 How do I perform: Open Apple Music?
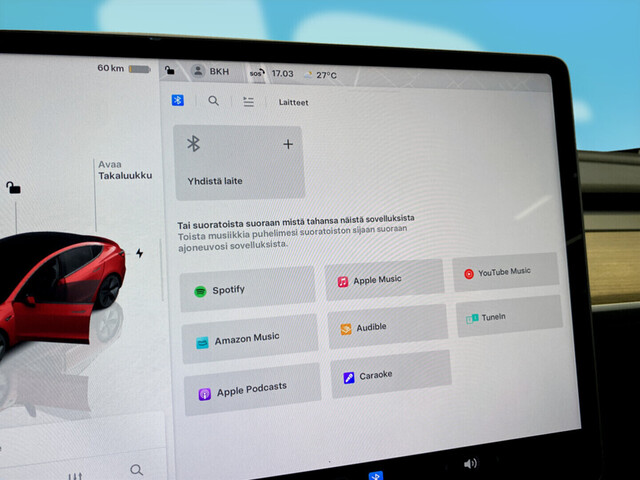pos(384,280)
